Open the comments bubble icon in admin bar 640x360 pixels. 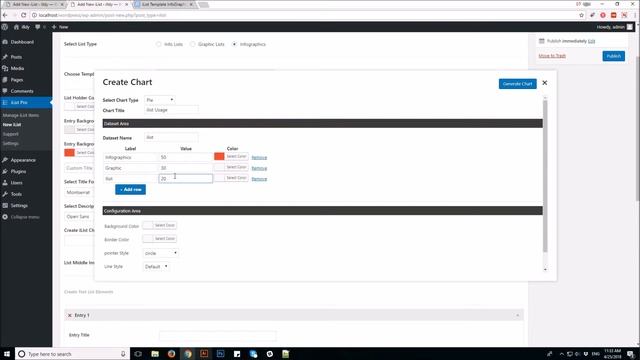[x=38, y=27]
